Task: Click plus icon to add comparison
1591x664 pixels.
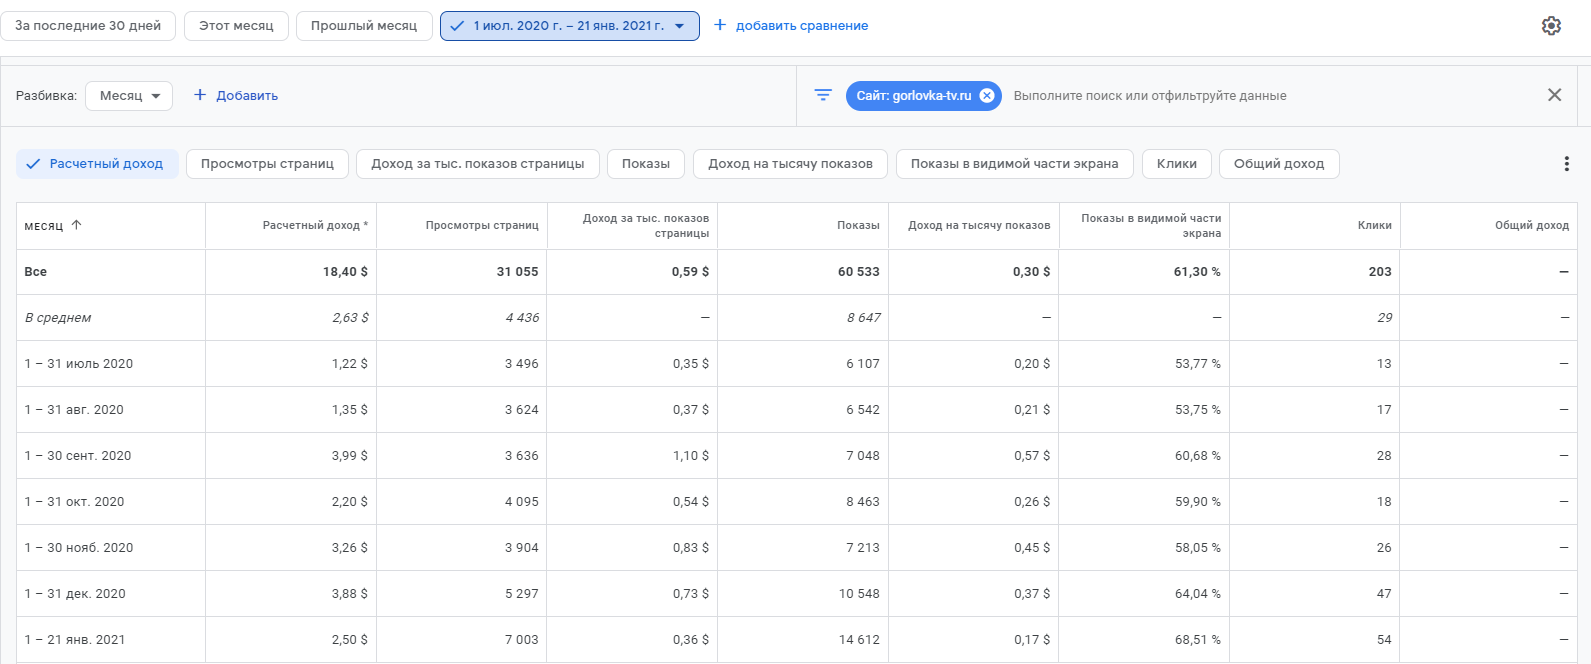Action: coord(720,25)
